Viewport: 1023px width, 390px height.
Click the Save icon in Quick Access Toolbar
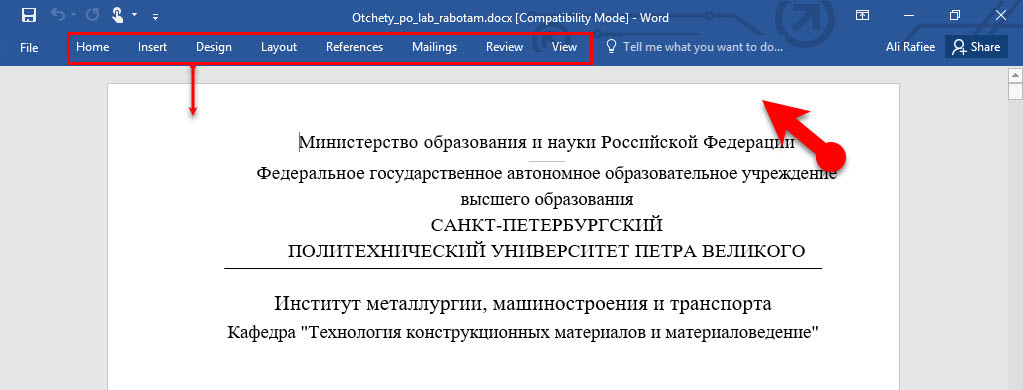tap(29, 15)
